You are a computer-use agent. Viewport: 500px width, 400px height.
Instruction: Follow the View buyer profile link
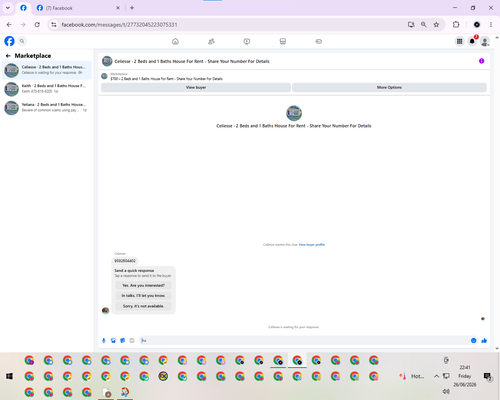pyautogui.click(x=312, y=245)
